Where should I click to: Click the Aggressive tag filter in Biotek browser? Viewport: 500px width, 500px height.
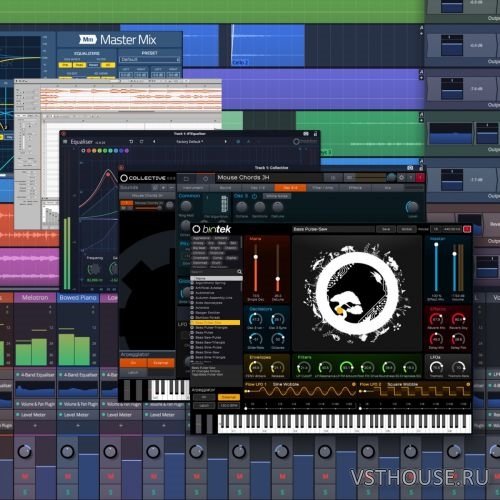pos(201,238)
